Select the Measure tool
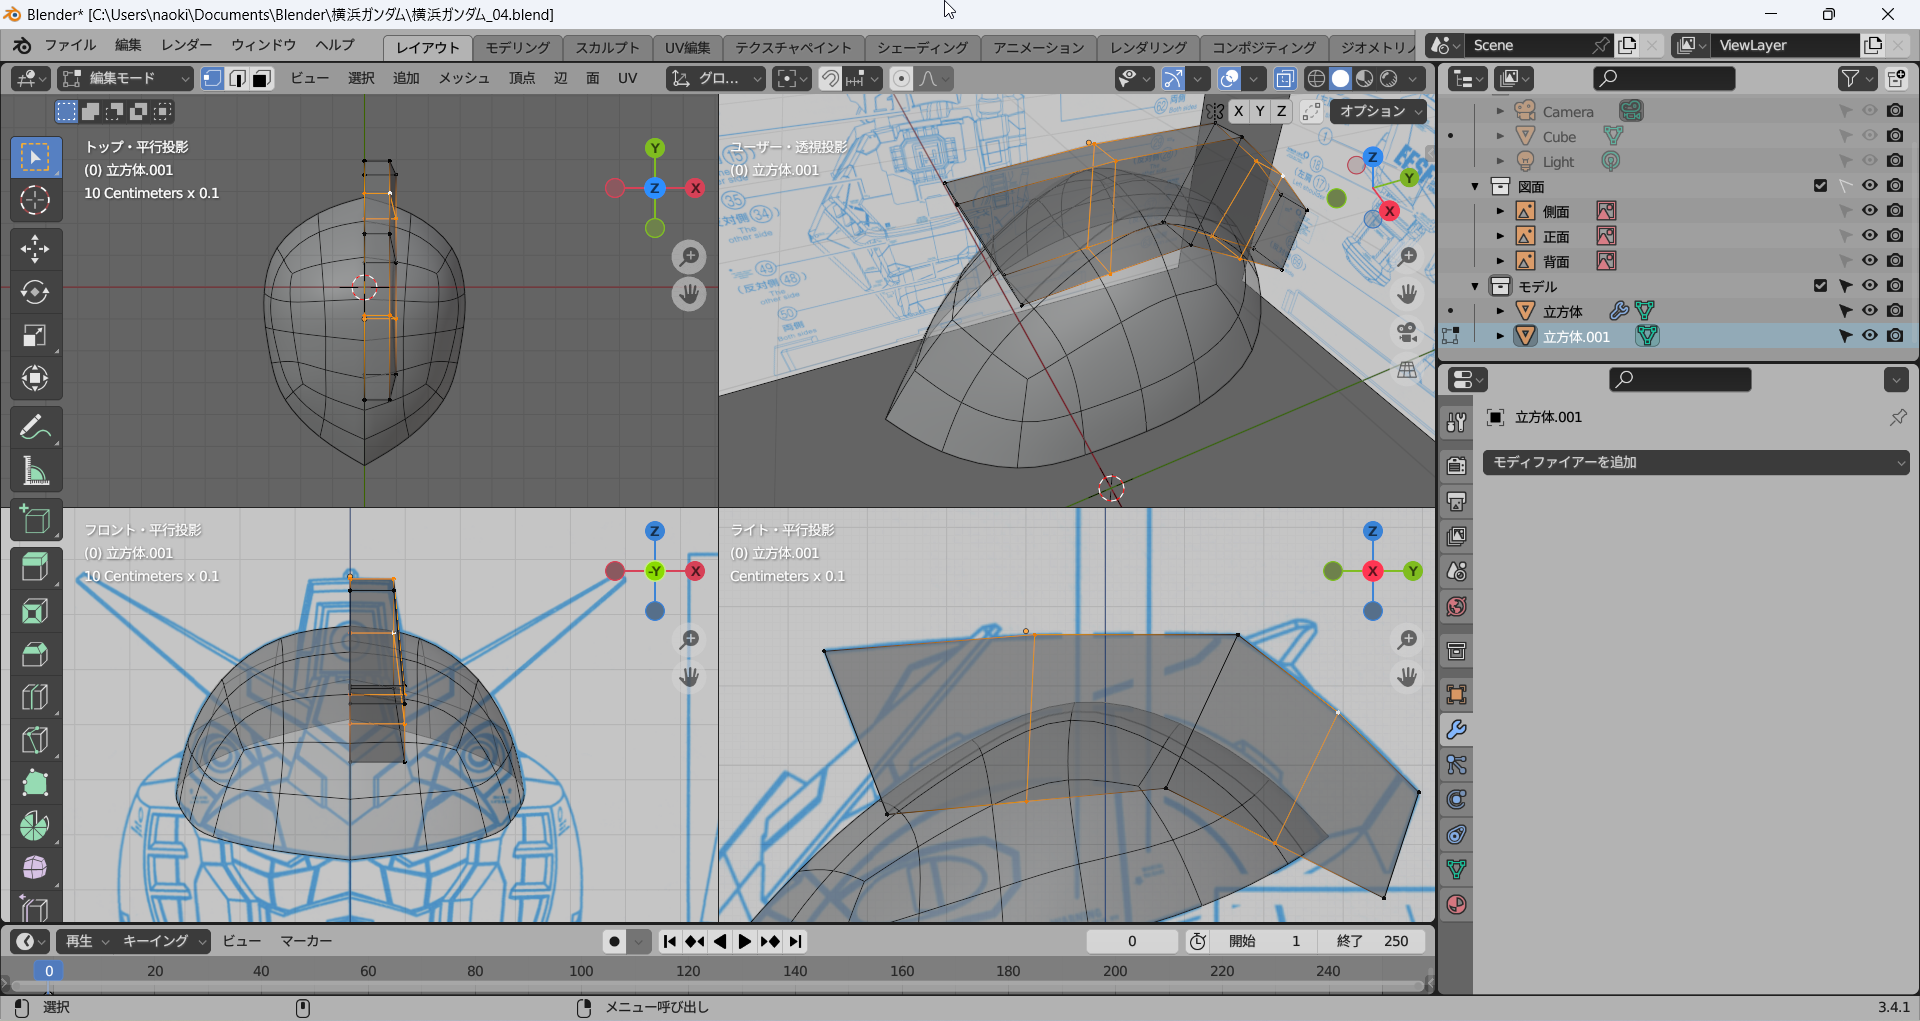 pyautogui.click(x=35, y=471)
